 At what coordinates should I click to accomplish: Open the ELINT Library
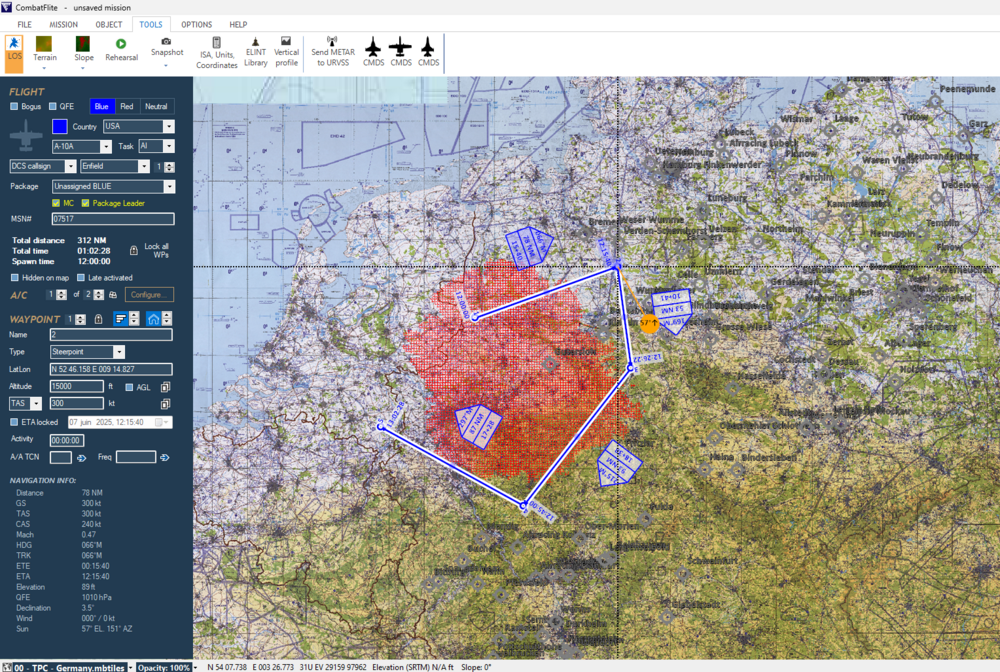(x=256, y=53)
